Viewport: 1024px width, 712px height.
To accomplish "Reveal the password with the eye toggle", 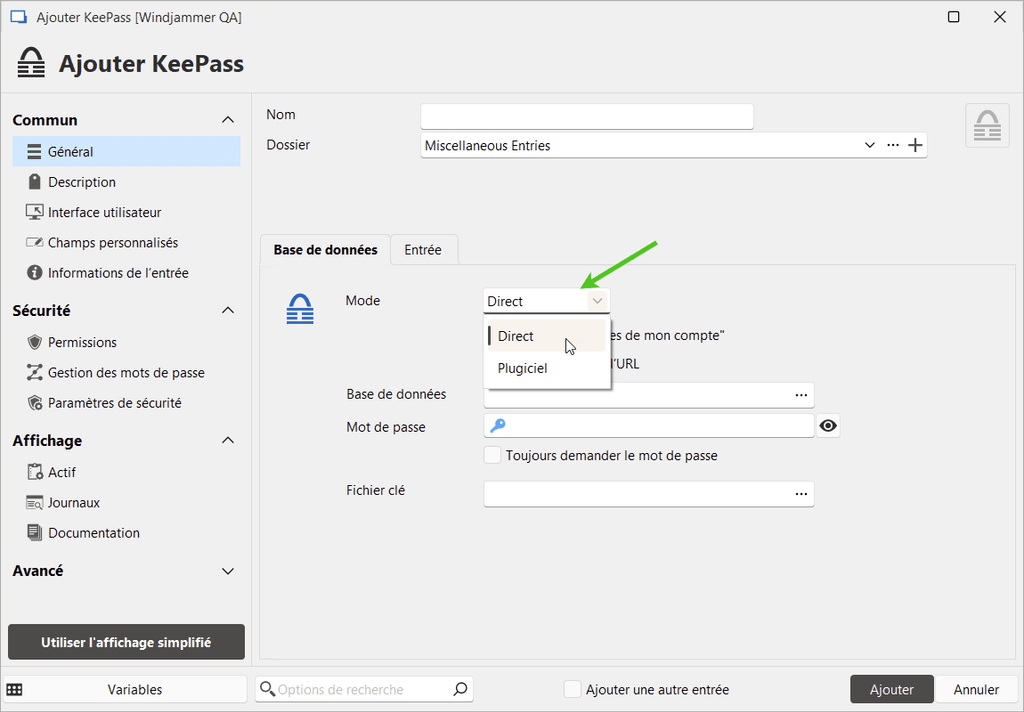I will coord(828,425).
